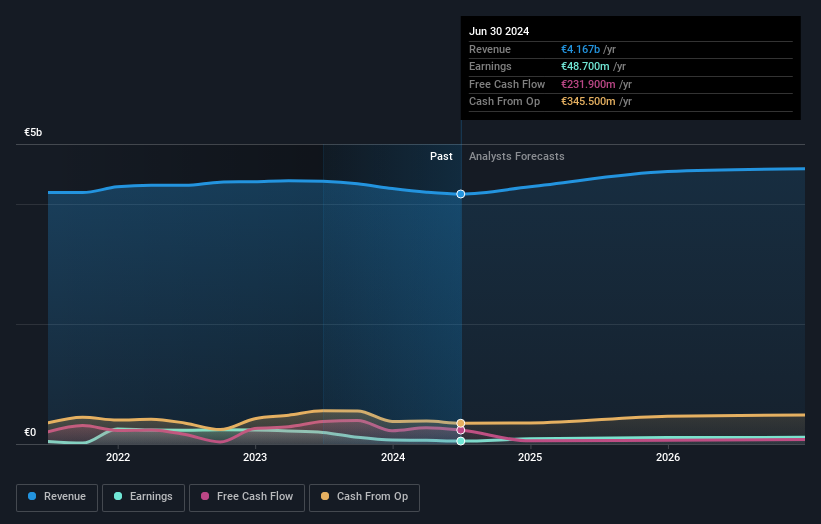Click the orange Cash From Op data point
The image size is (821, 524).
461,423
